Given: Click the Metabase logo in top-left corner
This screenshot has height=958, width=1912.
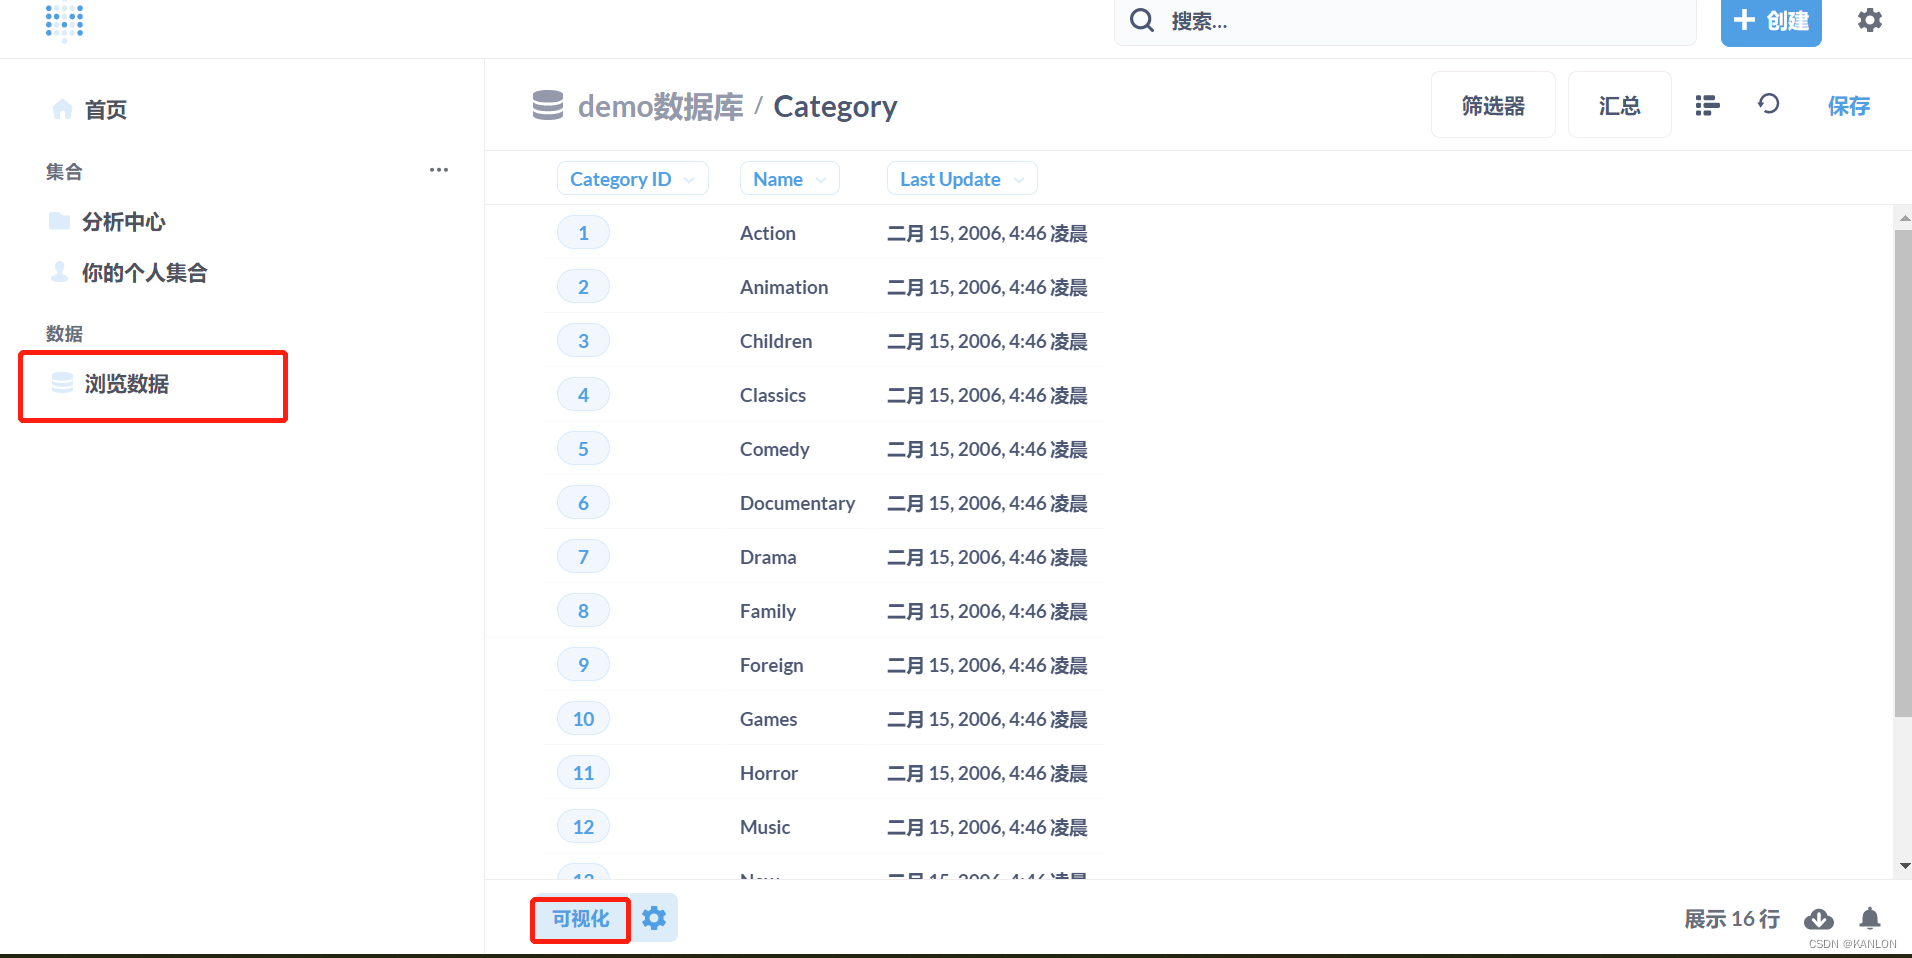Looking at the screenshot, I should click(64, 22).
